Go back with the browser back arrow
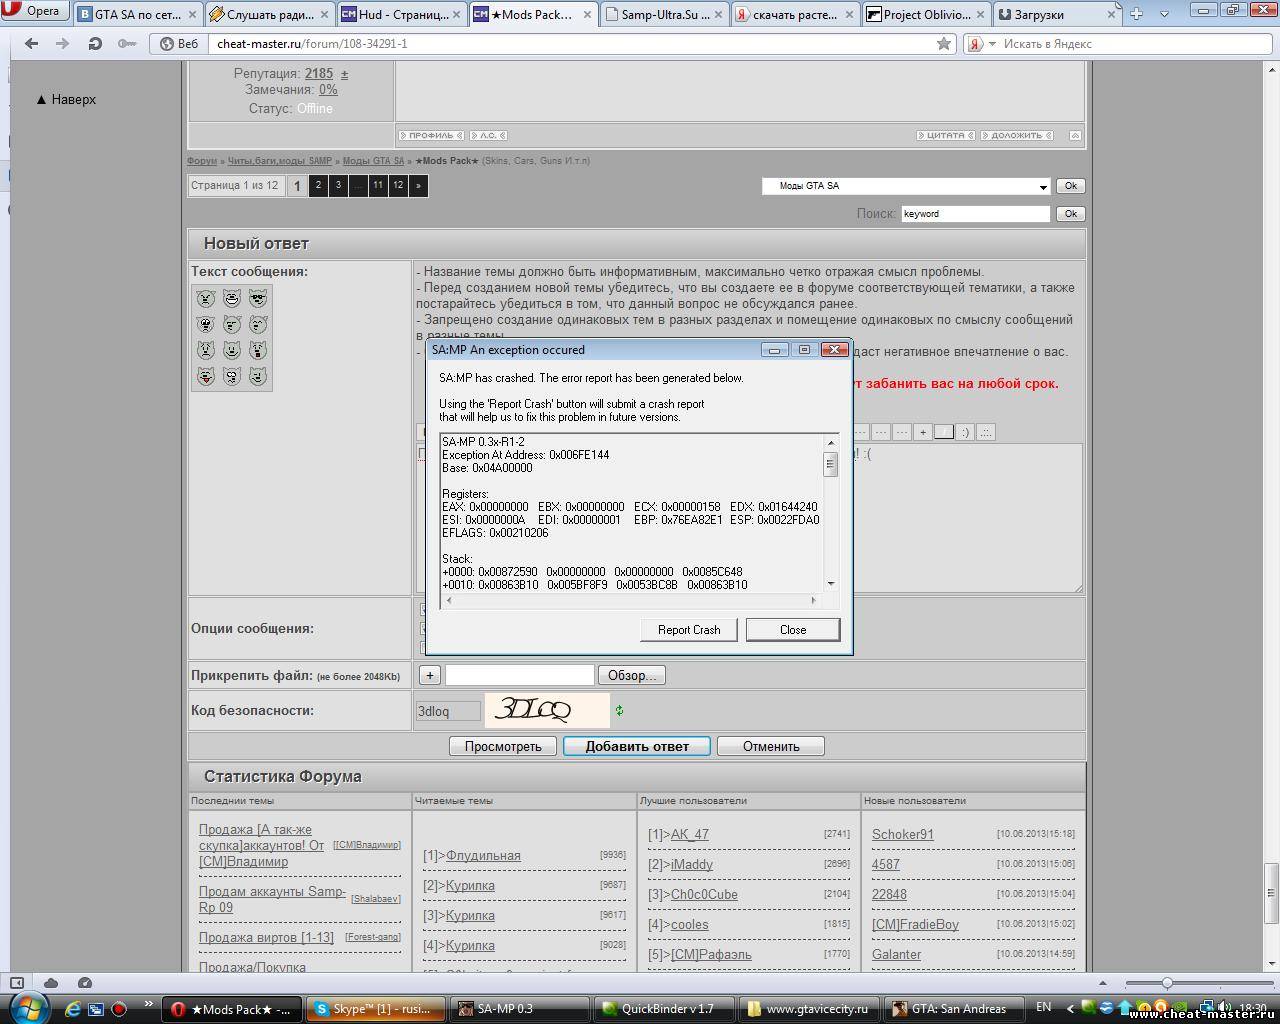Screen dimensions: 1280x1024 [x=31, y=44]
